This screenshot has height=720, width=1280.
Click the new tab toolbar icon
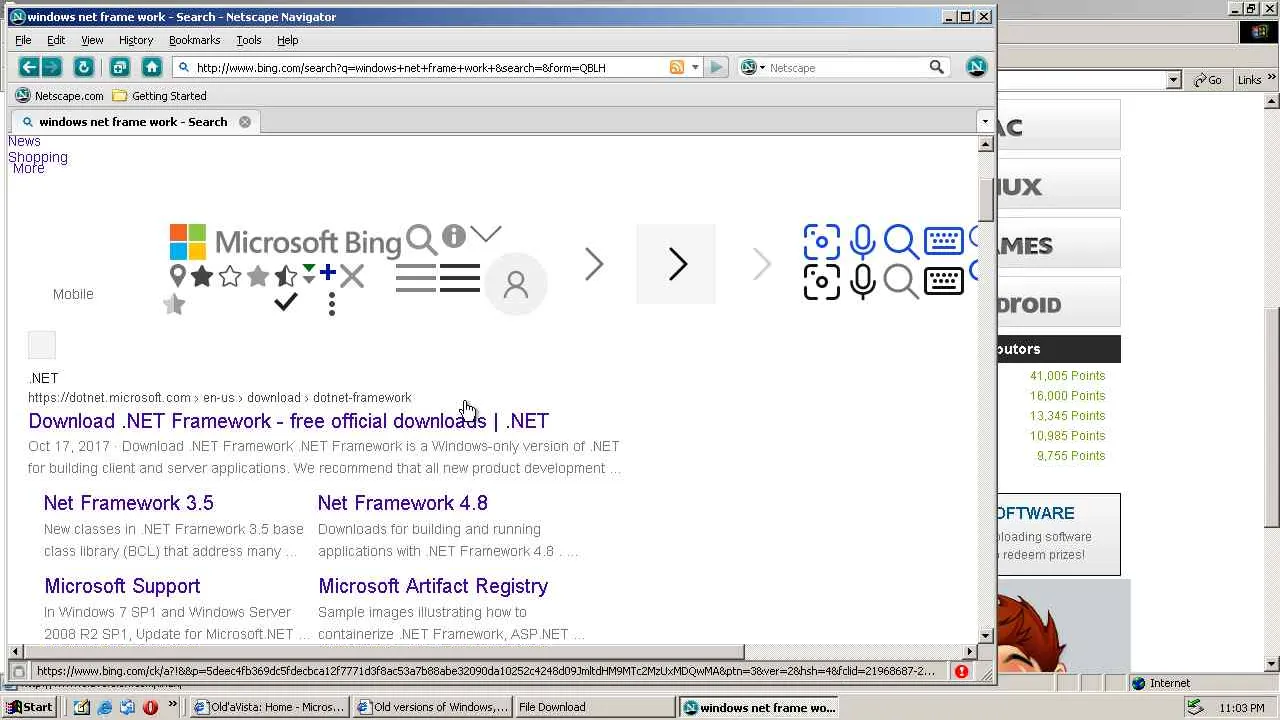coord(119,67)
